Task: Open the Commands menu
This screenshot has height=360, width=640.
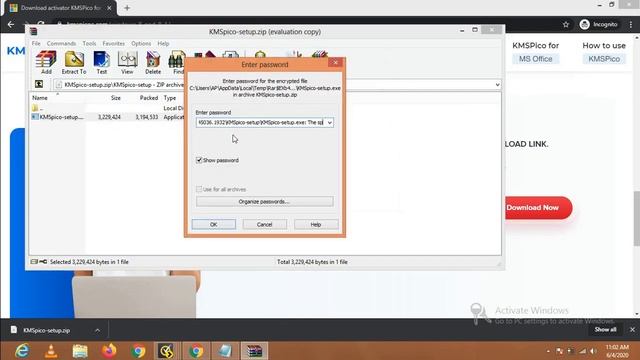Action: [x=61, y=43]
